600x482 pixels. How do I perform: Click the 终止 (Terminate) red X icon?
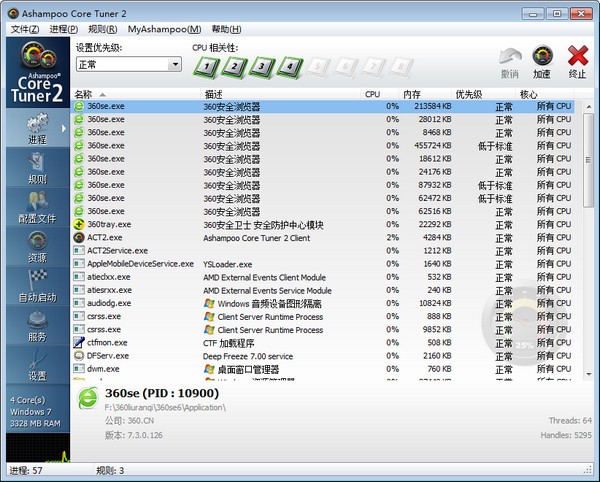[x=578, y=56]
